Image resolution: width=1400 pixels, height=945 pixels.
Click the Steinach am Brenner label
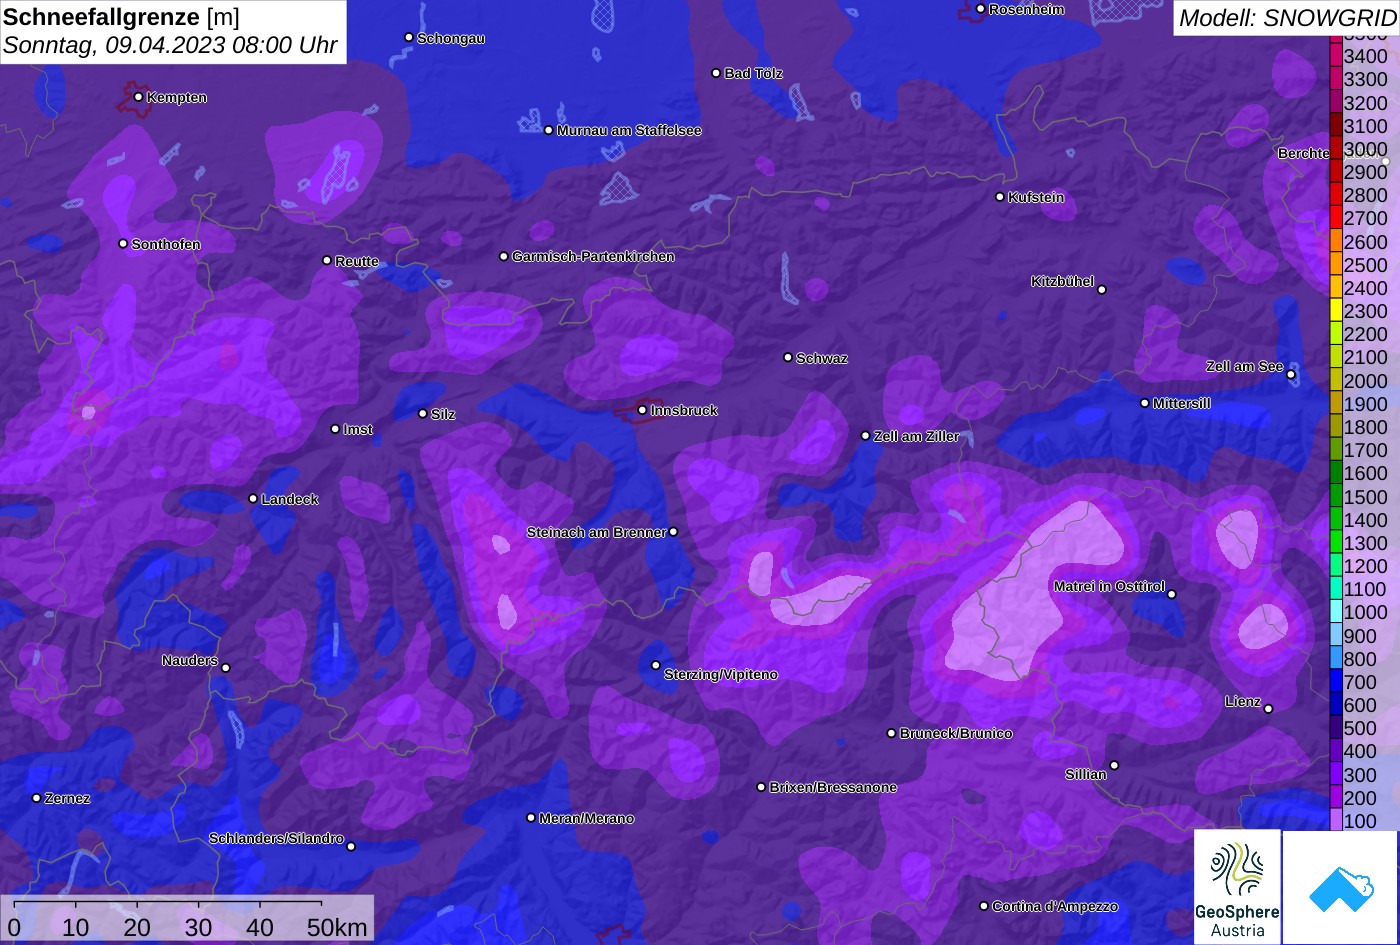pos(596,532)
